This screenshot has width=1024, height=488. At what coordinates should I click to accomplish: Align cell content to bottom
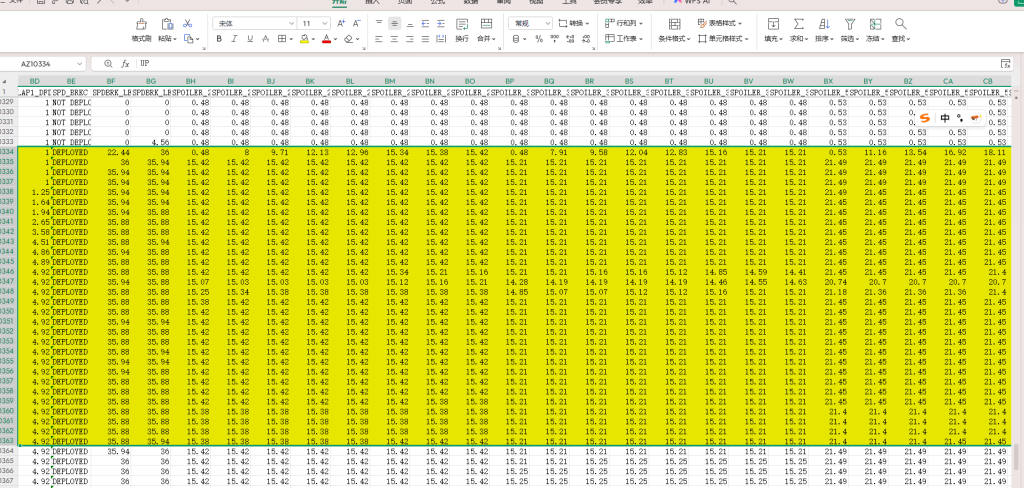[x=410, y=24]
